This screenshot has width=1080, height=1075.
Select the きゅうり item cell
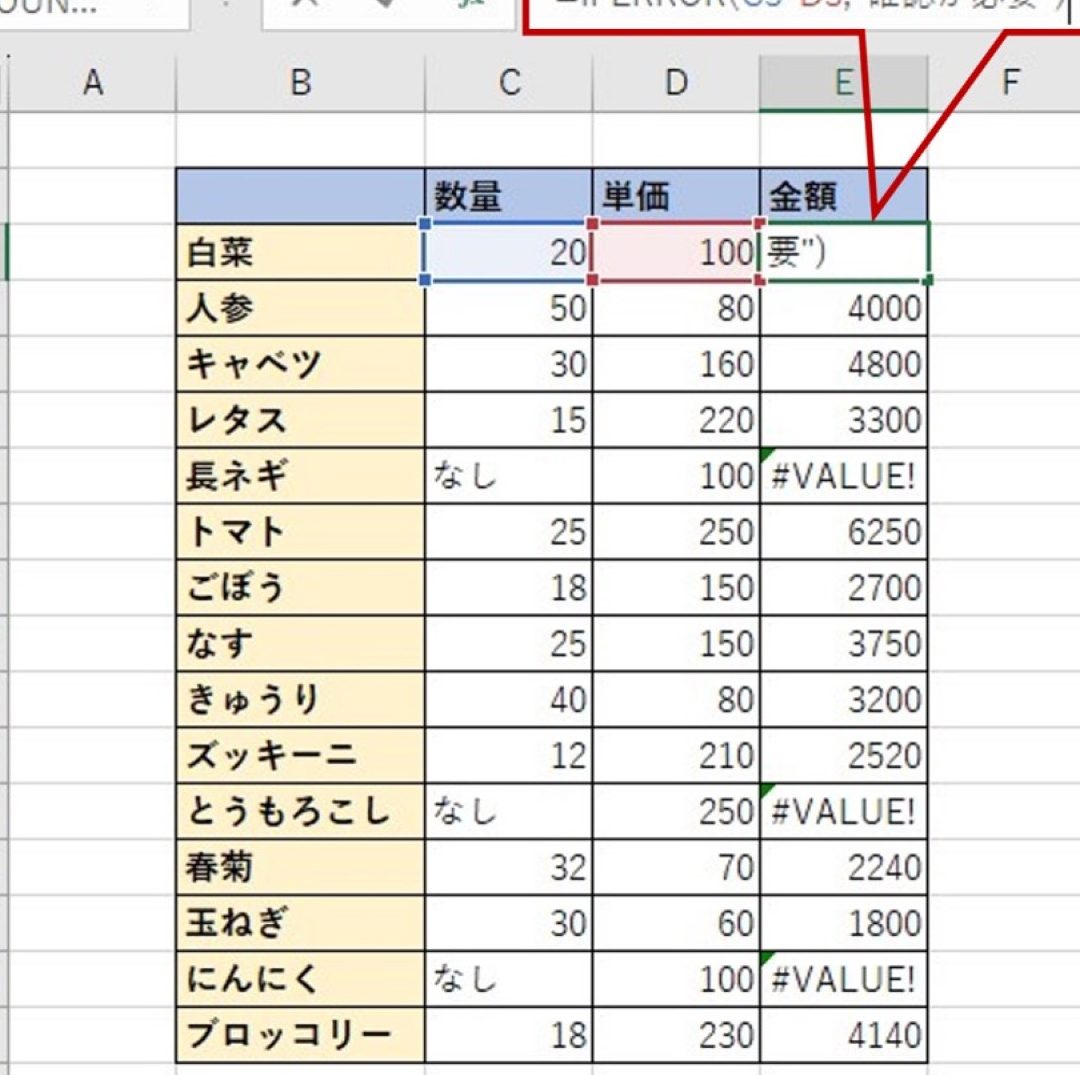point(300,700)
